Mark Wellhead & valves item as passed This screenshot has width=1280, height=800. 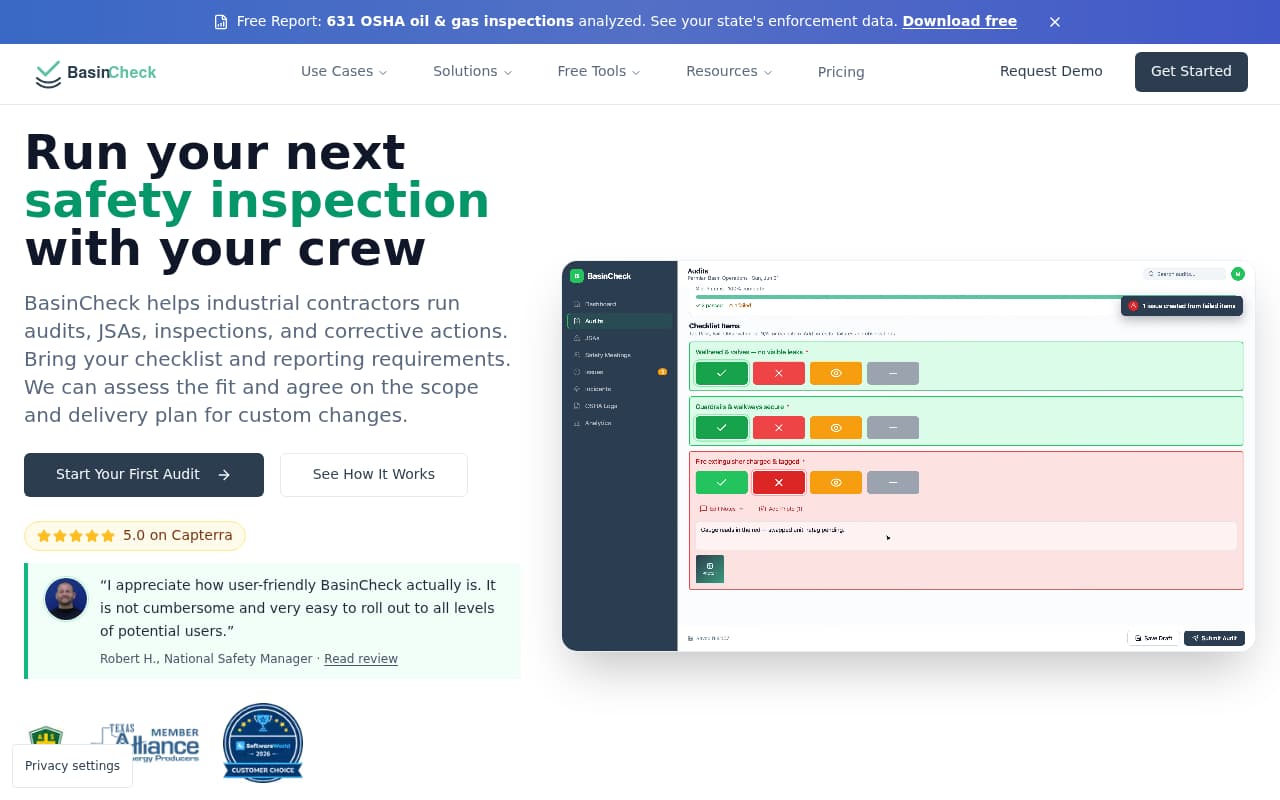pos(722,373)
